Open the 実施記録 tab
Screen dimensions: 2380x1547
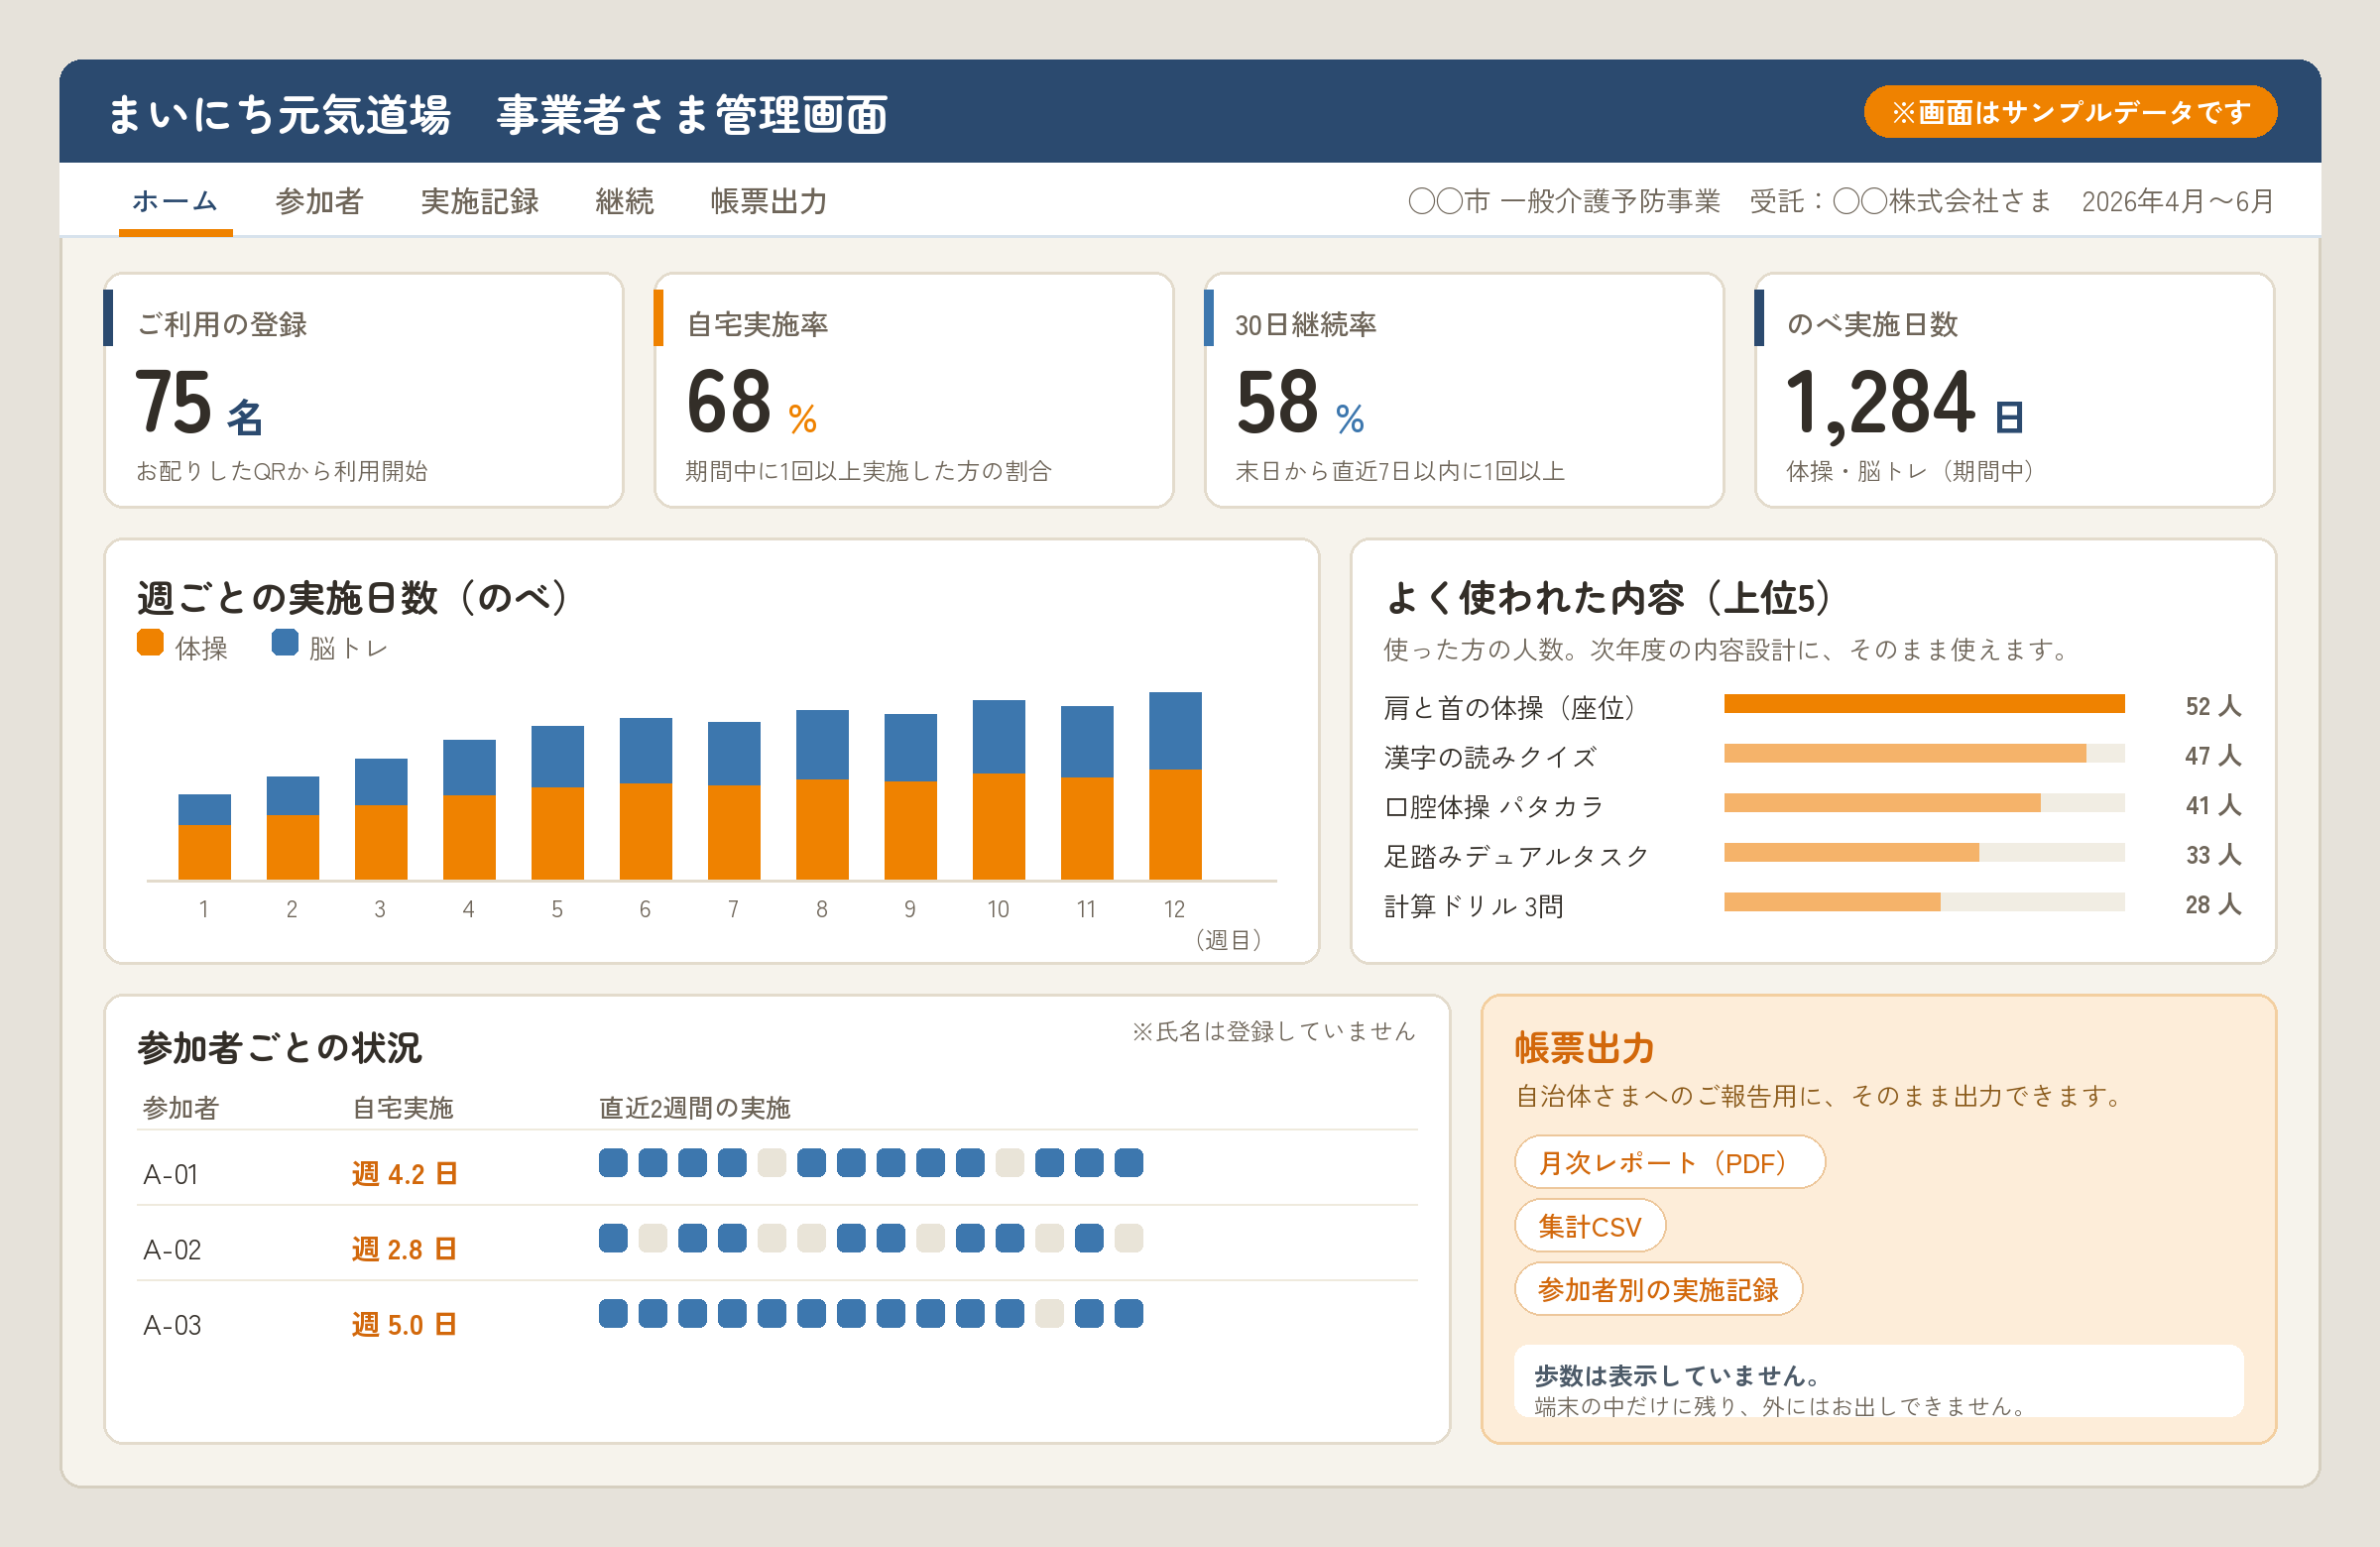479,201
